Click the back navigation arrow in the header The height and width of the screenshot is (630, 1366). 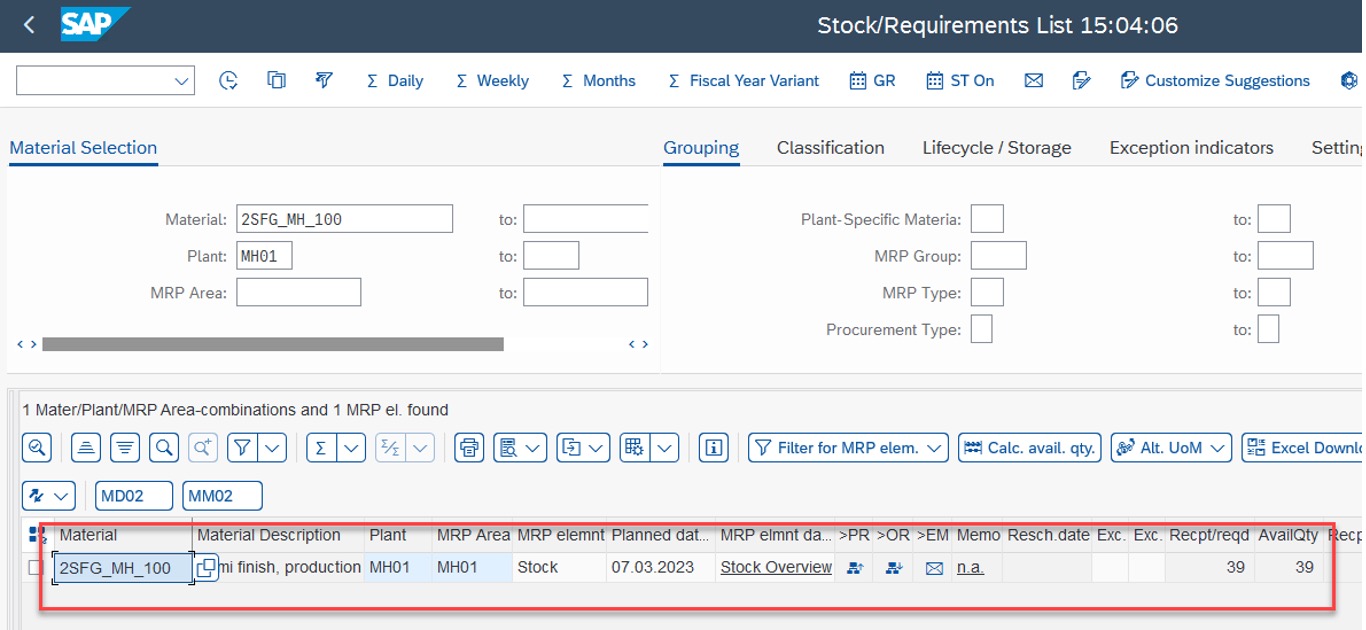pyautogui.click(x=27, y=25)
